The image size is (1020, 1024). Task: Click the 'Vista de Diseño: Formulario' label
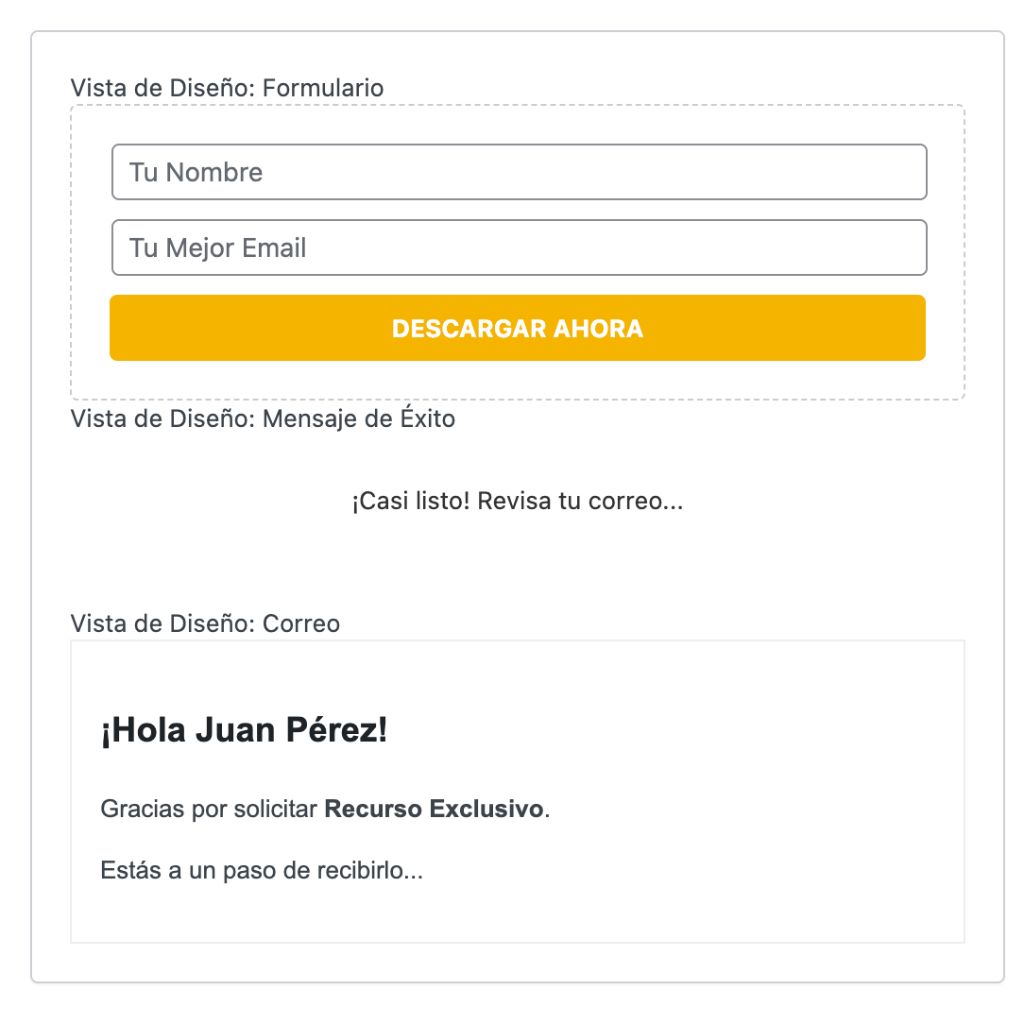pyautogui.click(x=227, y=88)
